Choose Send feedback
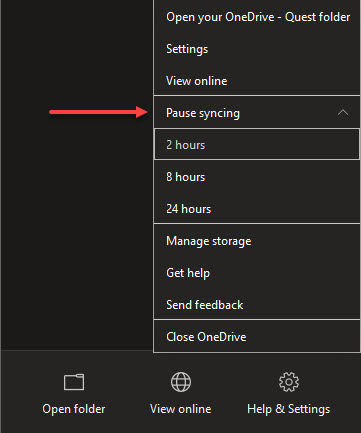 [257, 305]
